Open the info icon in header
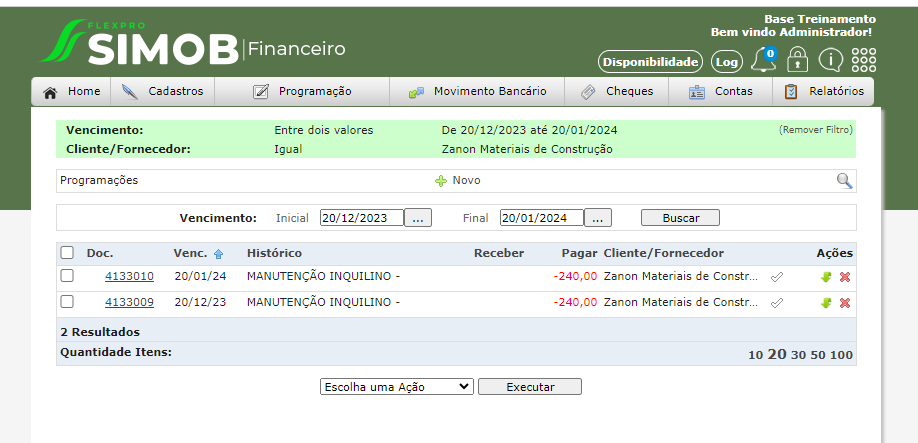The image size is (918, 443). coord(830,60)
